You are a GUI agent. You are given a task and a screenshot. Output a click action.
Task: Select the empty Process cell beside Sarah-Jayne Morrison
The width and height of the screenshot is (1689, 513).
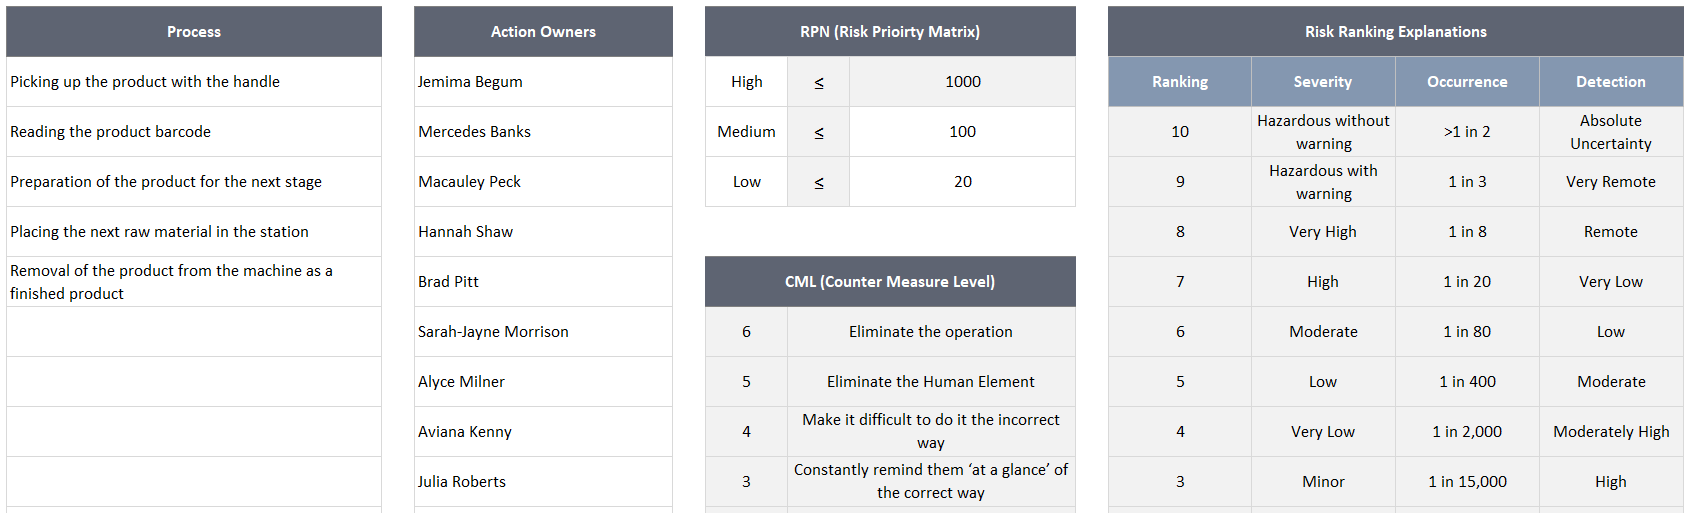tap(194, 332)
